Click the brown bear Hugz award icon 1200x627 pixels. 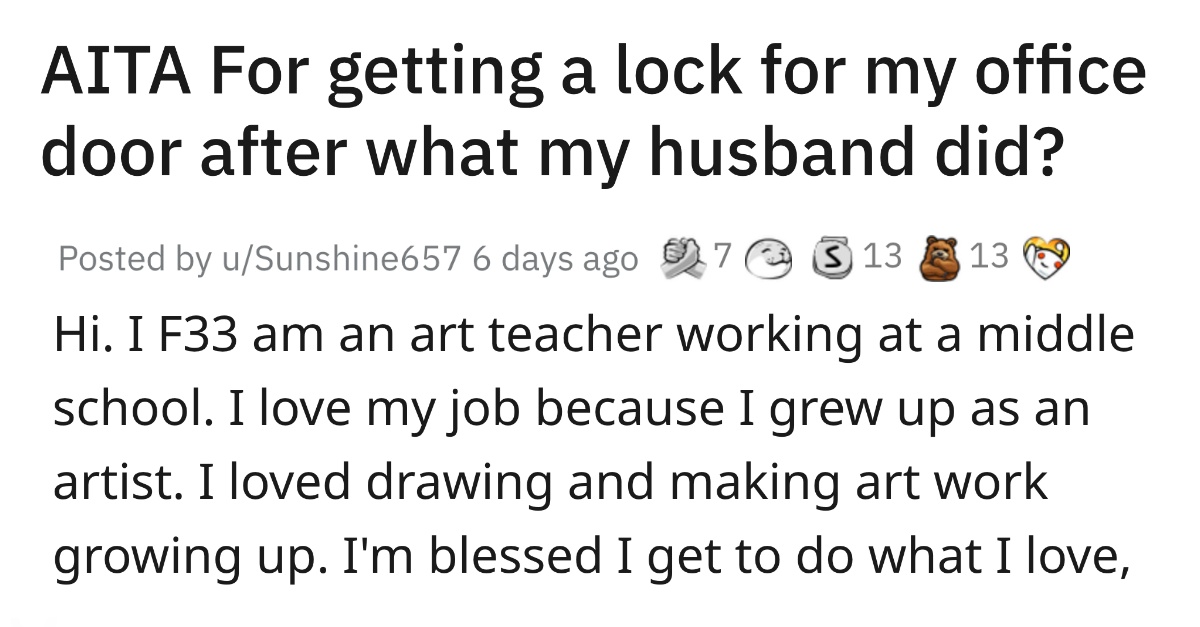pos(941,257)
